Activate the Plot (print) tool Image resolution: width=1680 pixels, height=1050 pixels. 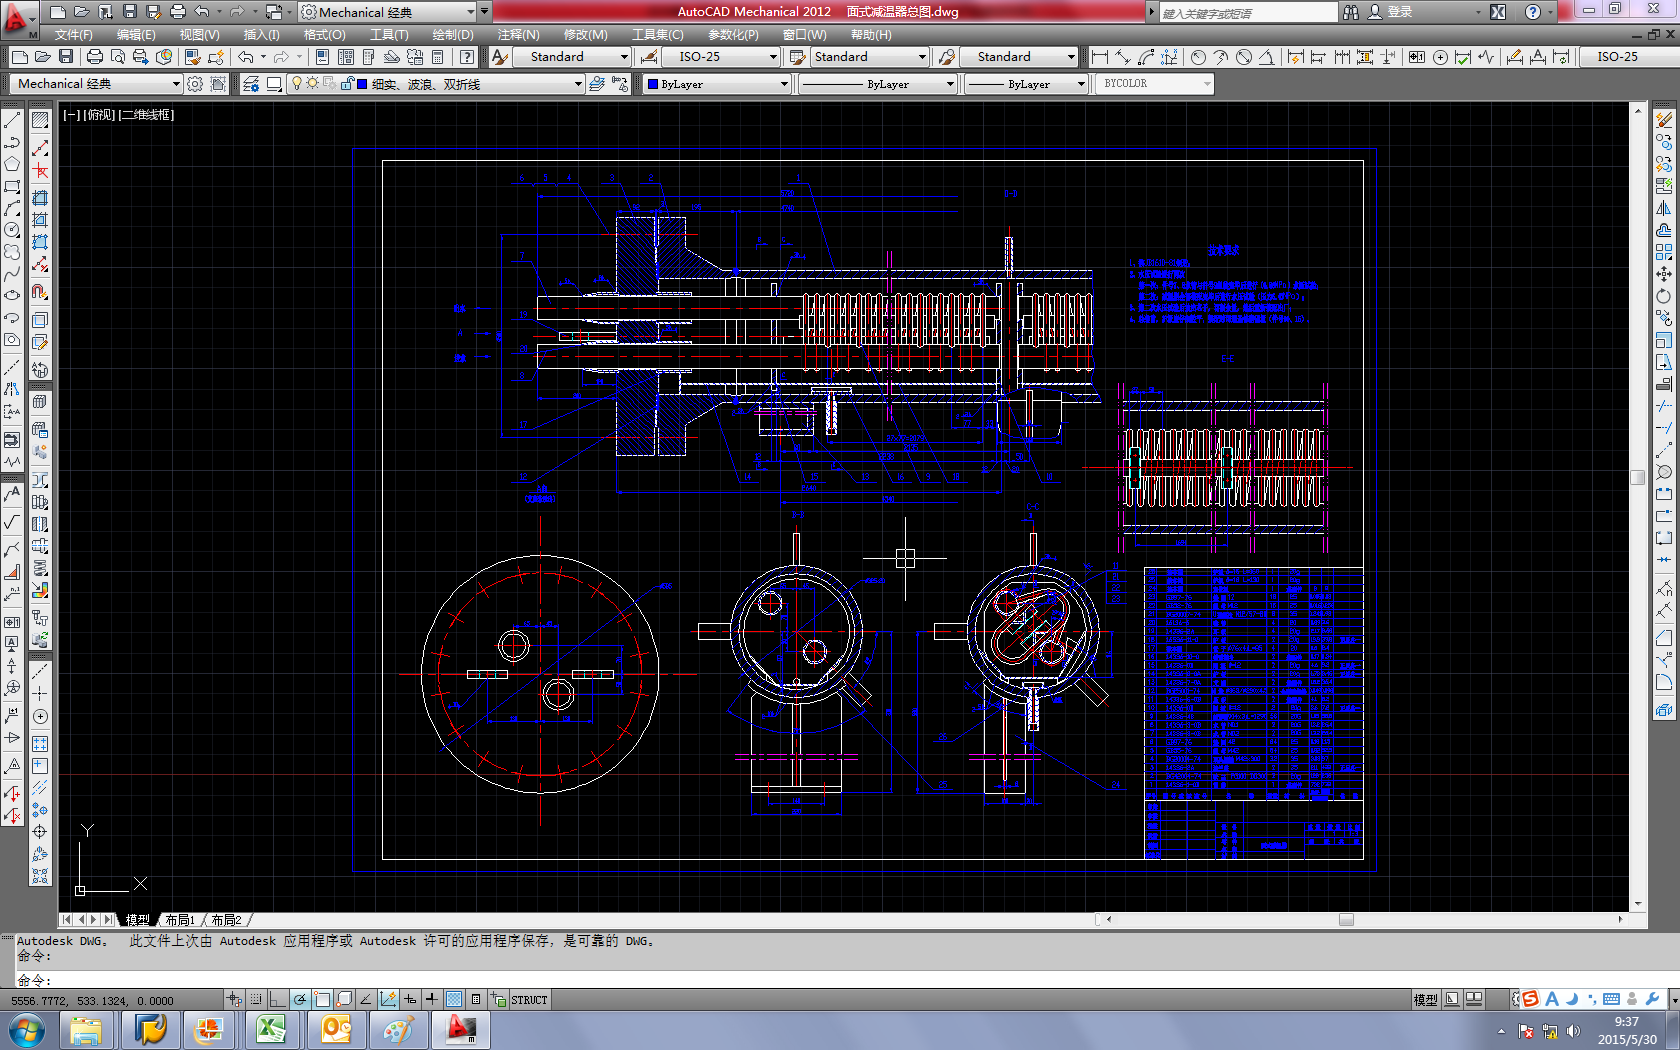[x=95, y=57]
